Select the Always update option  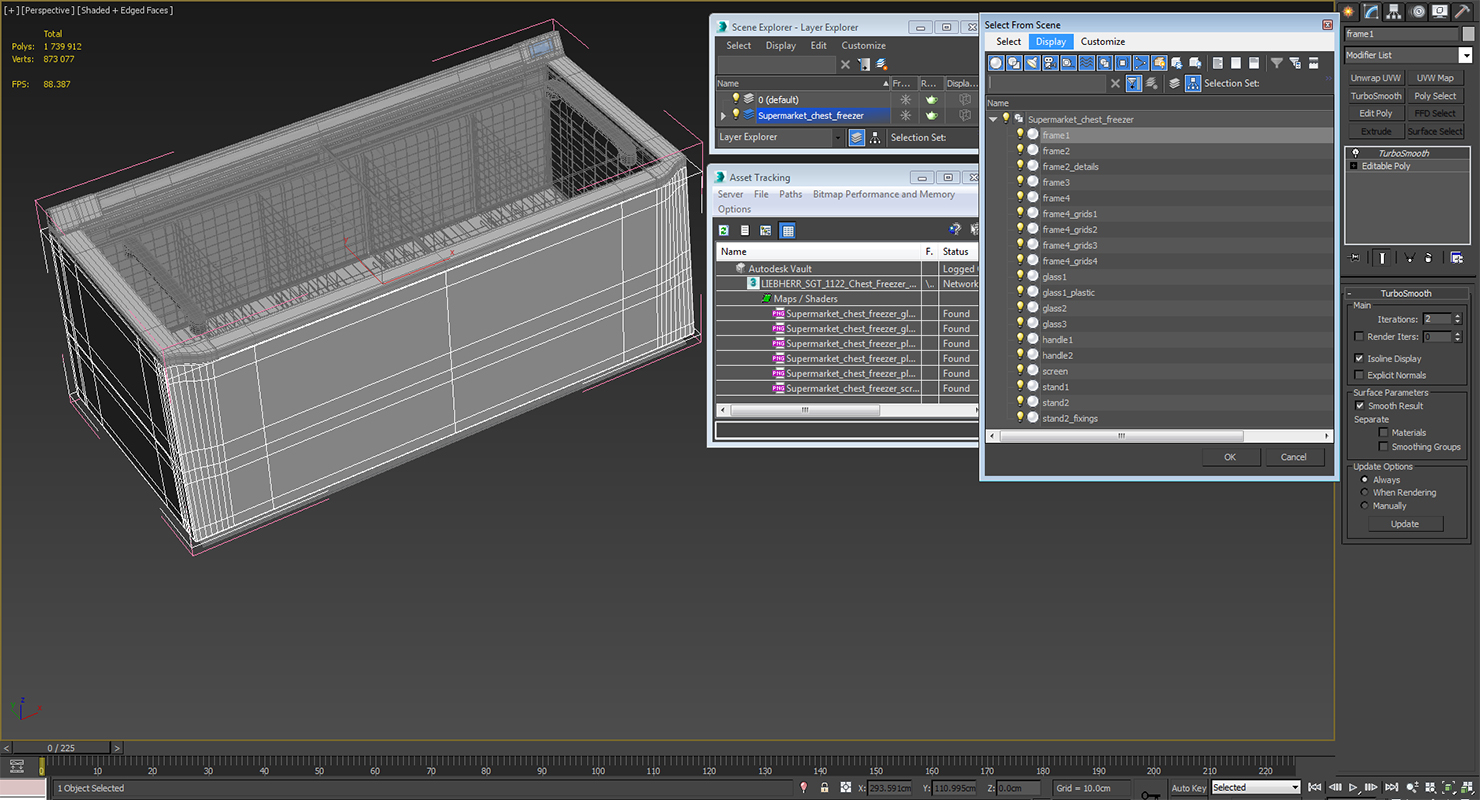tap(1365, 480)
